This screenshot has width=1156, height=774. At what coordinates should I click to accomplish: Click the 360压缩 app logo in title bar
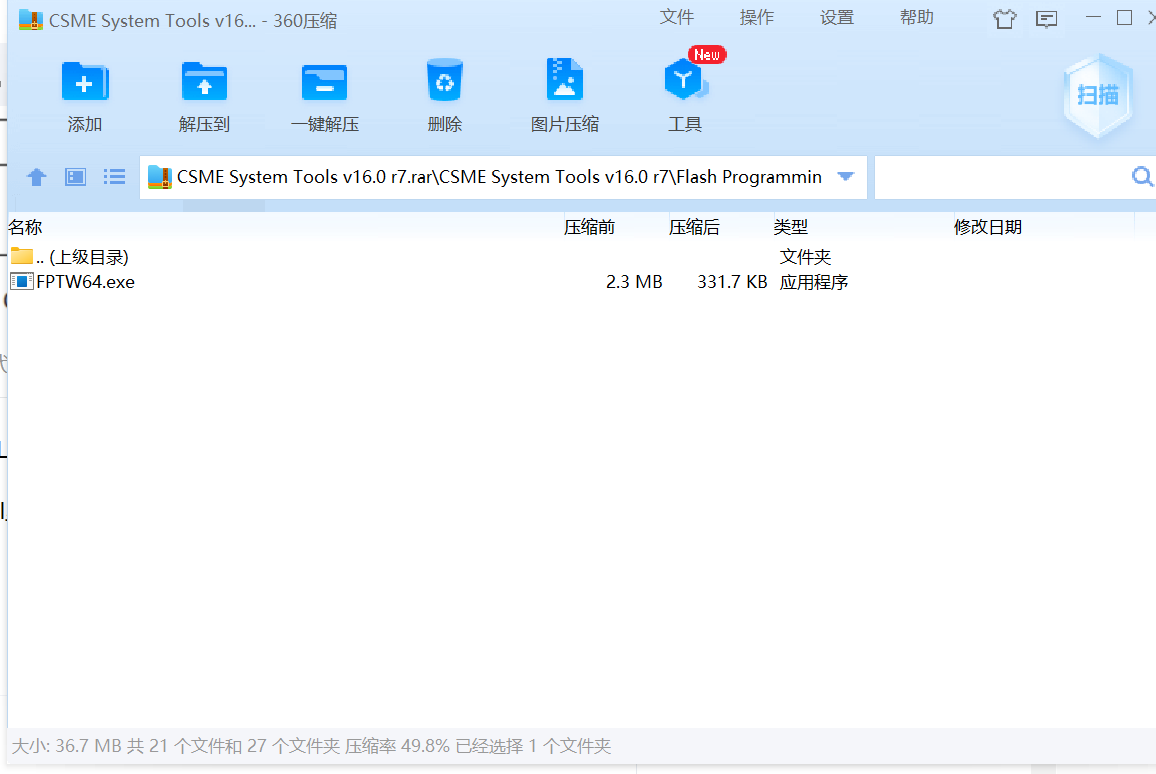[x=30, y=20]
